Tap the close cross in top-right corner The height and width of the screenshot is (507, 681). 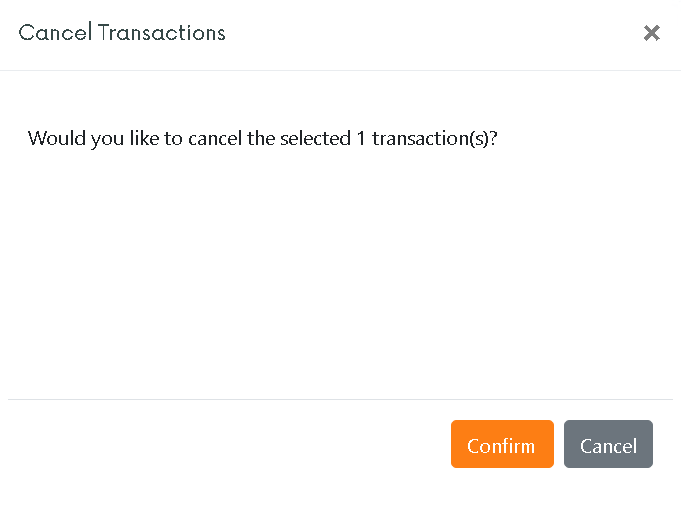tap(651, 33)
